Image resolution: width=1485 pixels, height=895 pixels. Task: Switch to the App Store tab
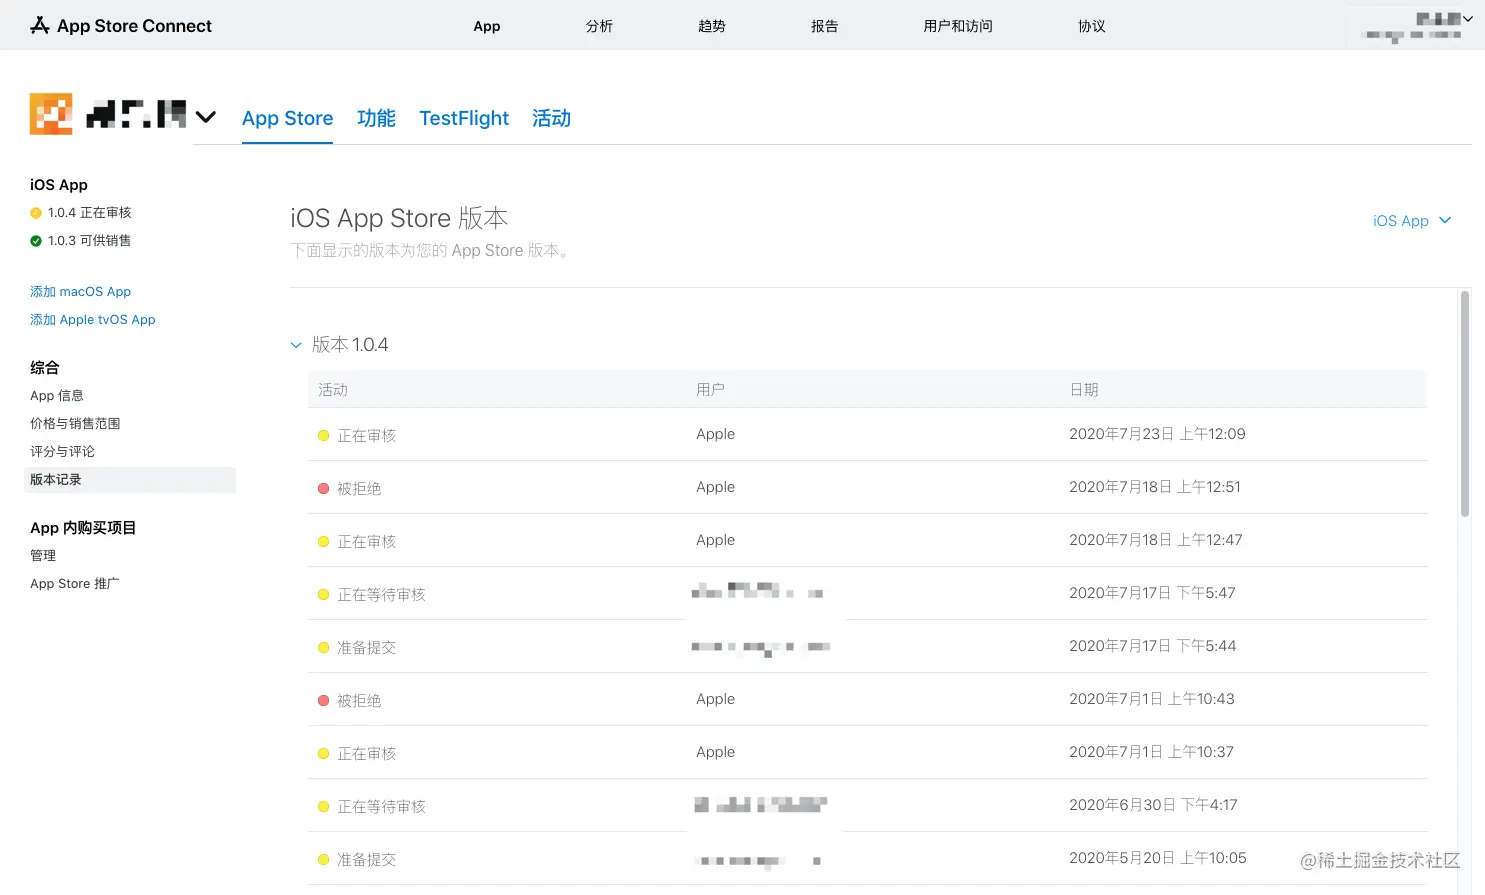point(288,118)
